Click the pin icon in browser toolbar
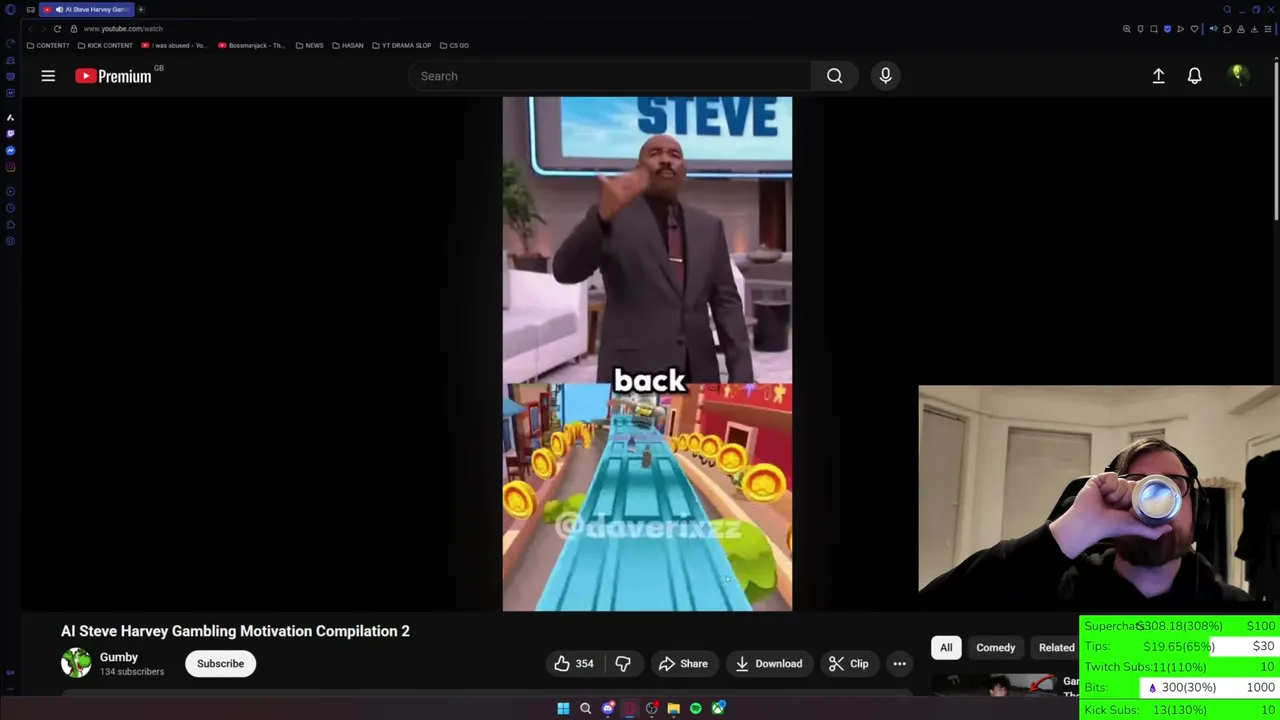The width and height of the screenshot is (1280, 720). pyautogui.click(x=1140, y=29)
